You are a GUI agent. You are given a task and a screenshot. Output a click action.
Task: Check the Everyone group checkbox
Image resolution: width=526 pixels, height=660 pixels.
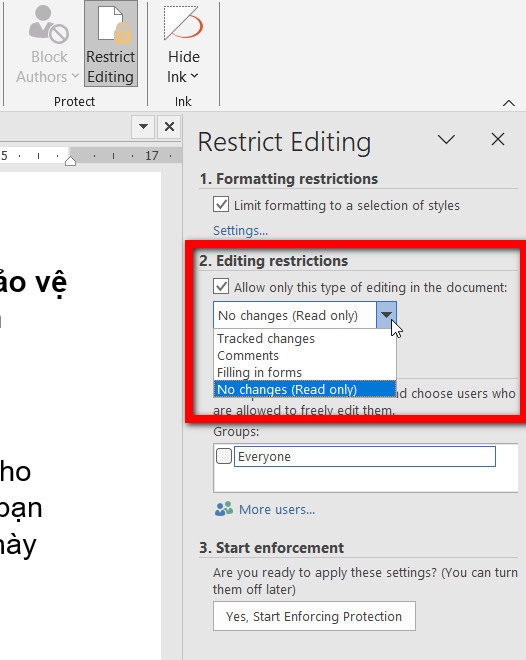point(224,456)
